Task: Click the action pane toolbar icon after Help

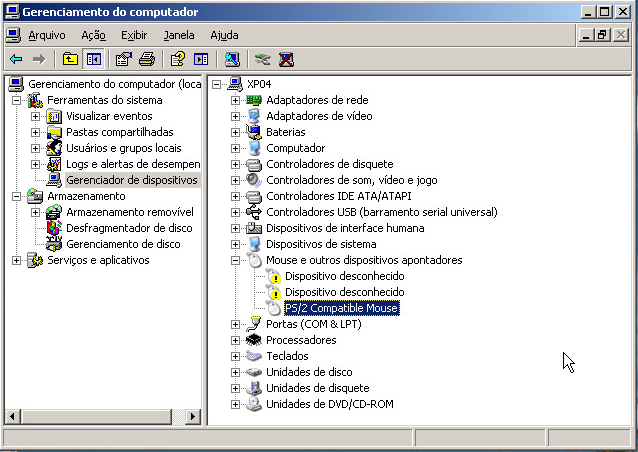Action: pos(201,59)
